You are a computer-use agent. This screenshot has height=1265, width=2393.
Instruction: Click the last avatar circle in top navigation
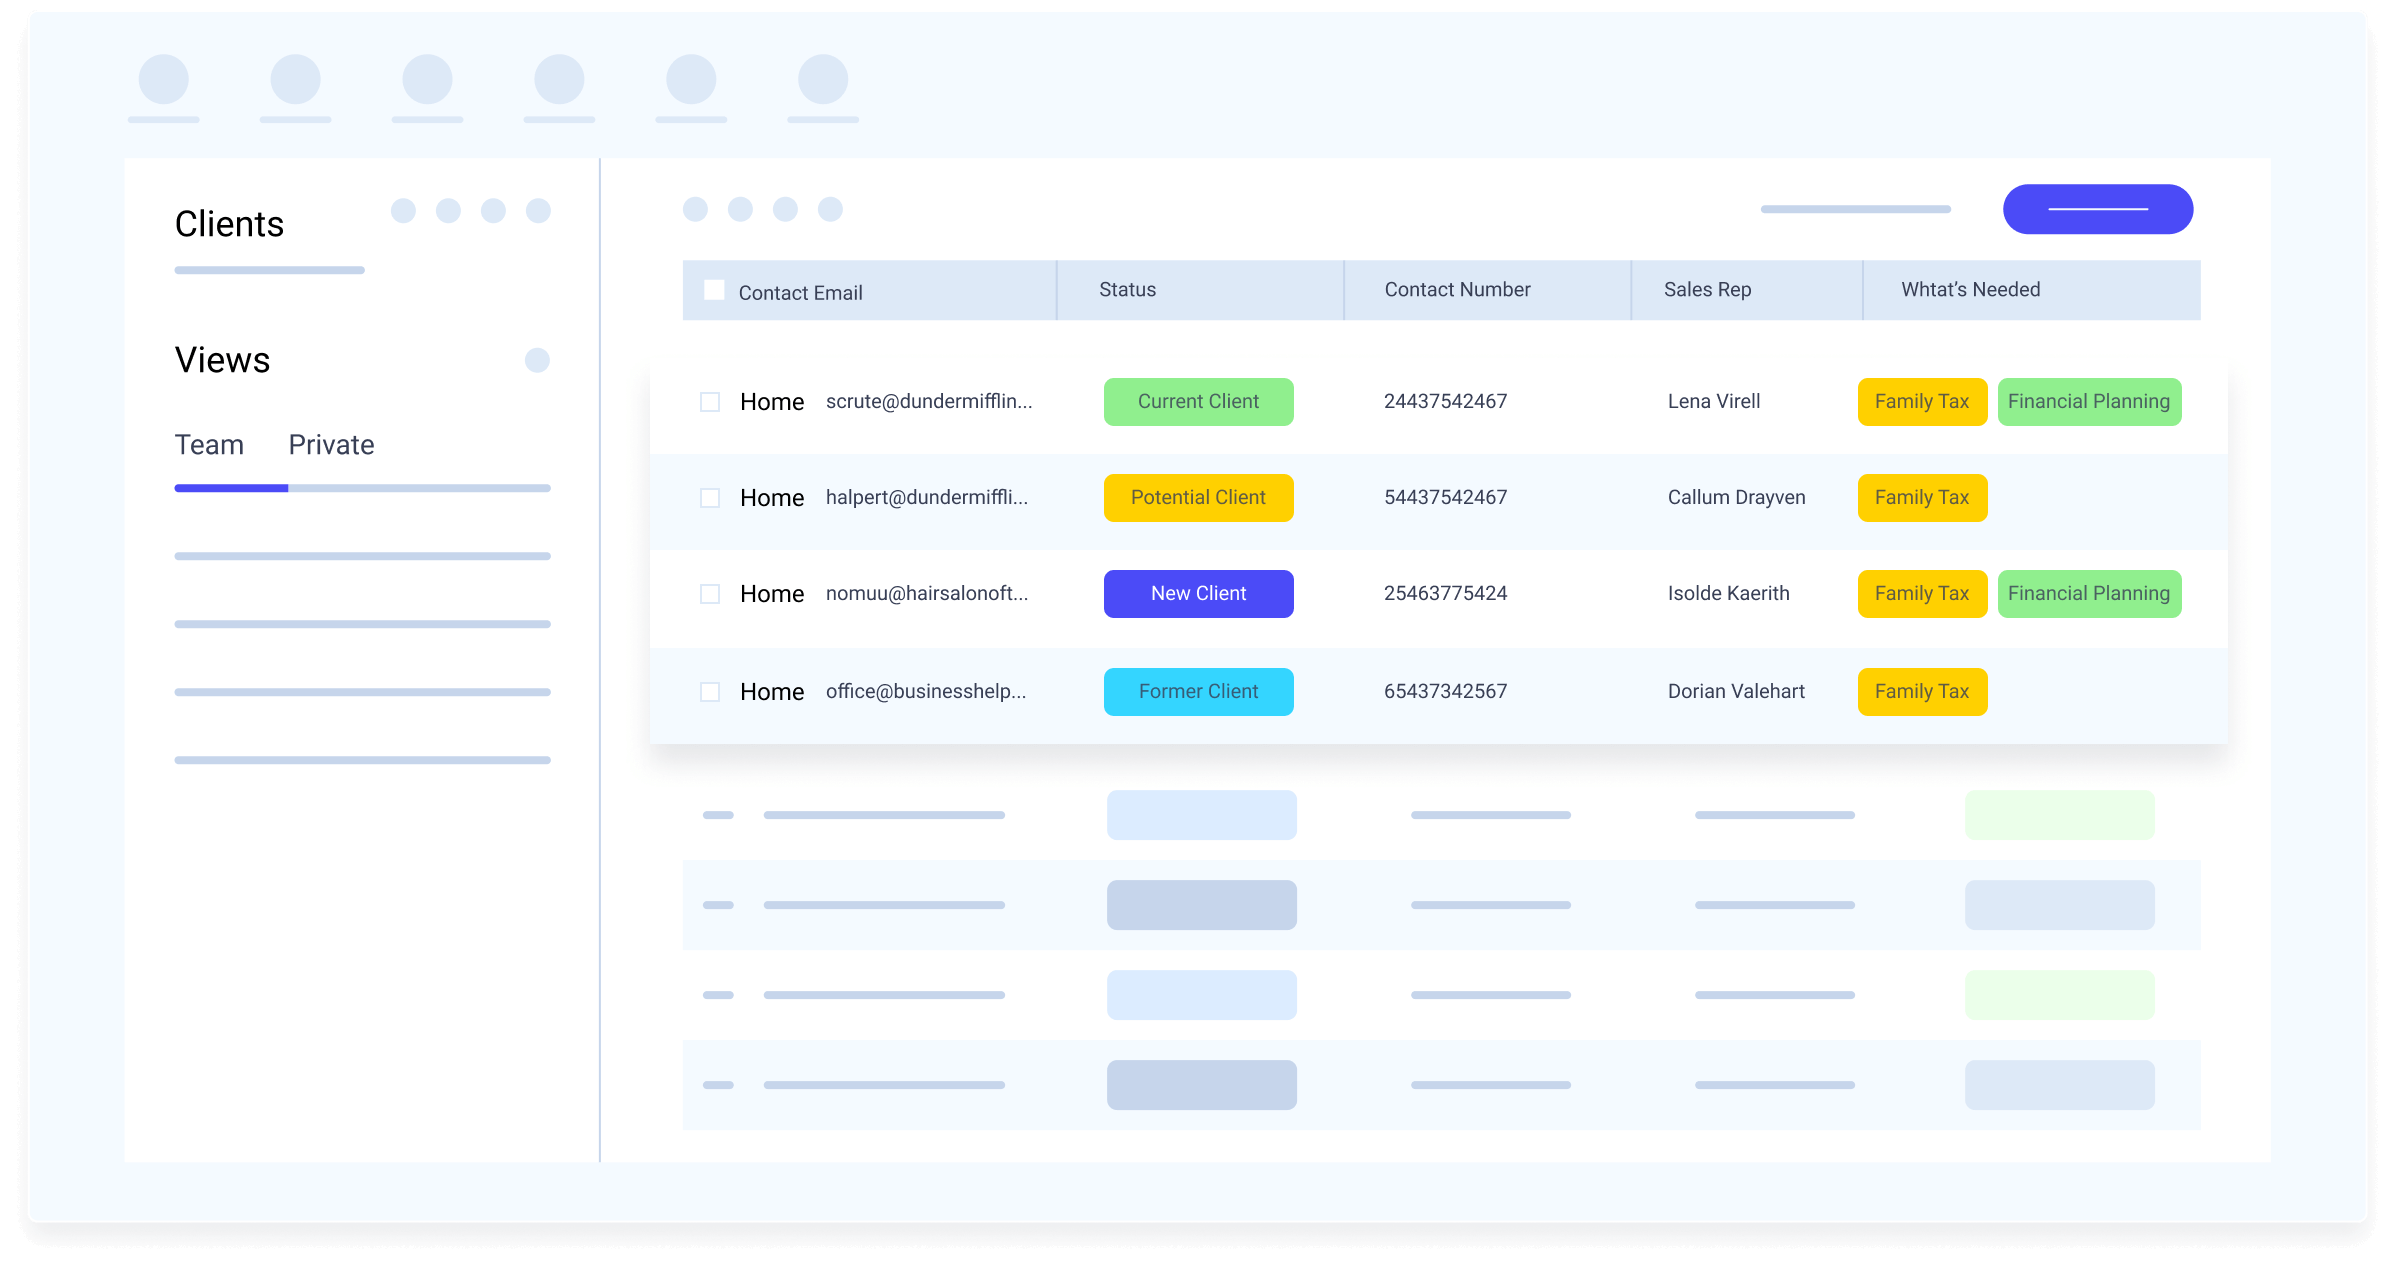point(823,80)
